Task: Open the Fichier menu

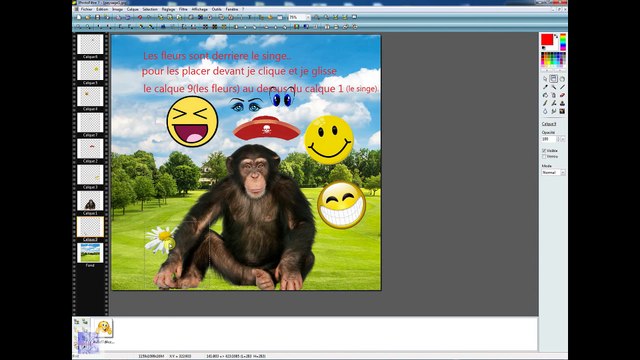Action: pos(87,9)
